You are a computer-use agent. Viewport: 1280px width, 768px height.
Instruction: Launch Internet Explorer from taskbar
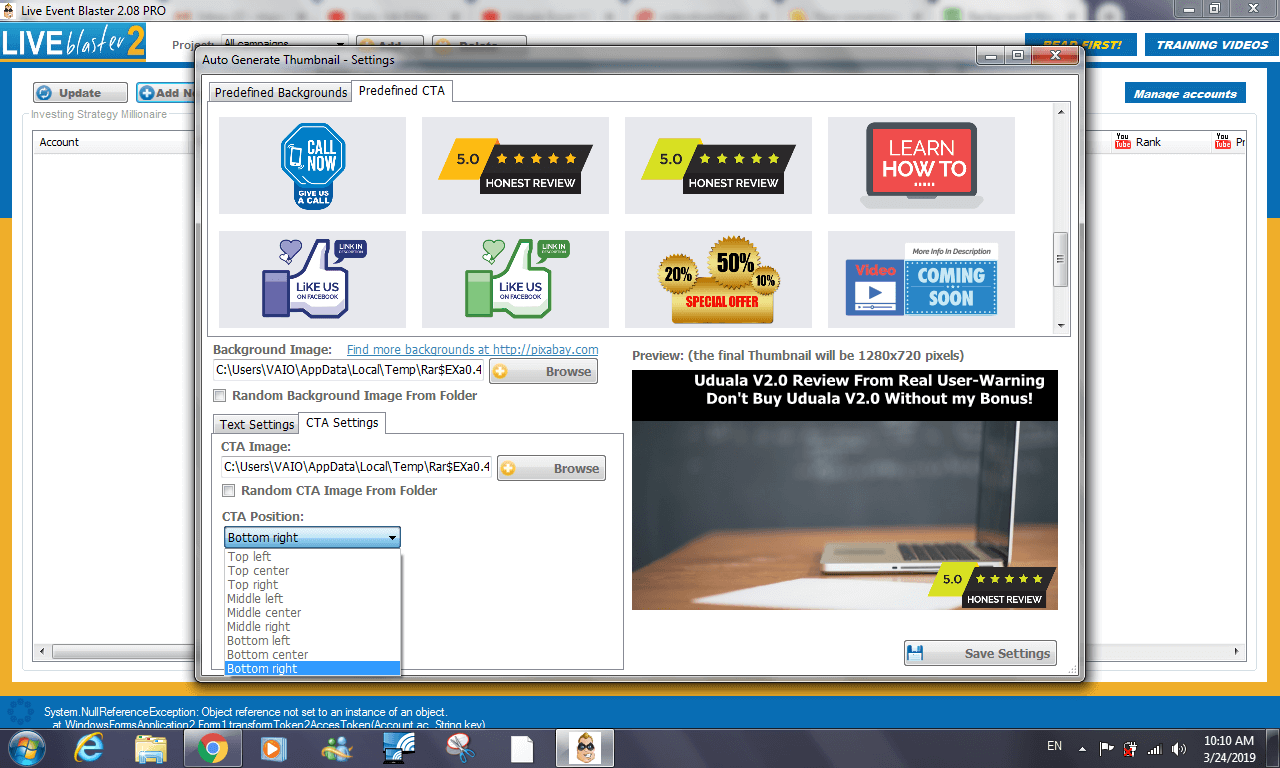tap(89, 748)
